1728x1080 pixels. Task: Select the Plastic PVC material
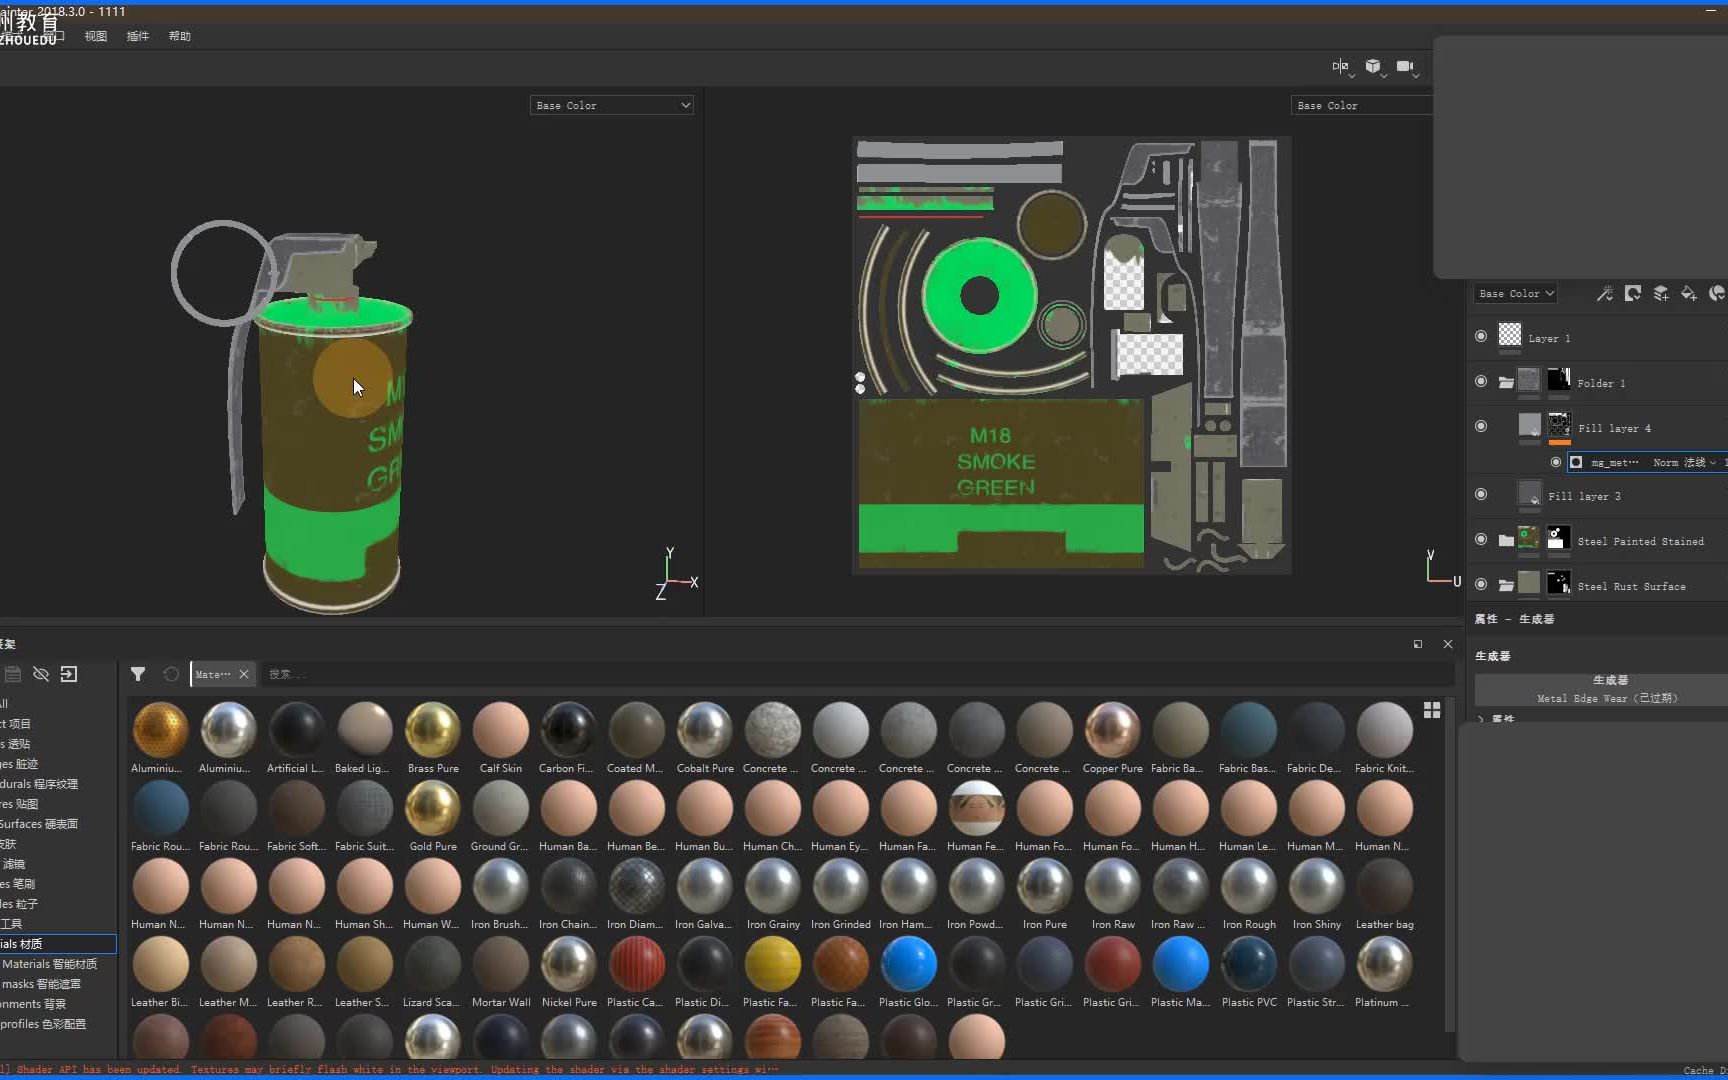pyautogui.click(x=1249, y=972)
